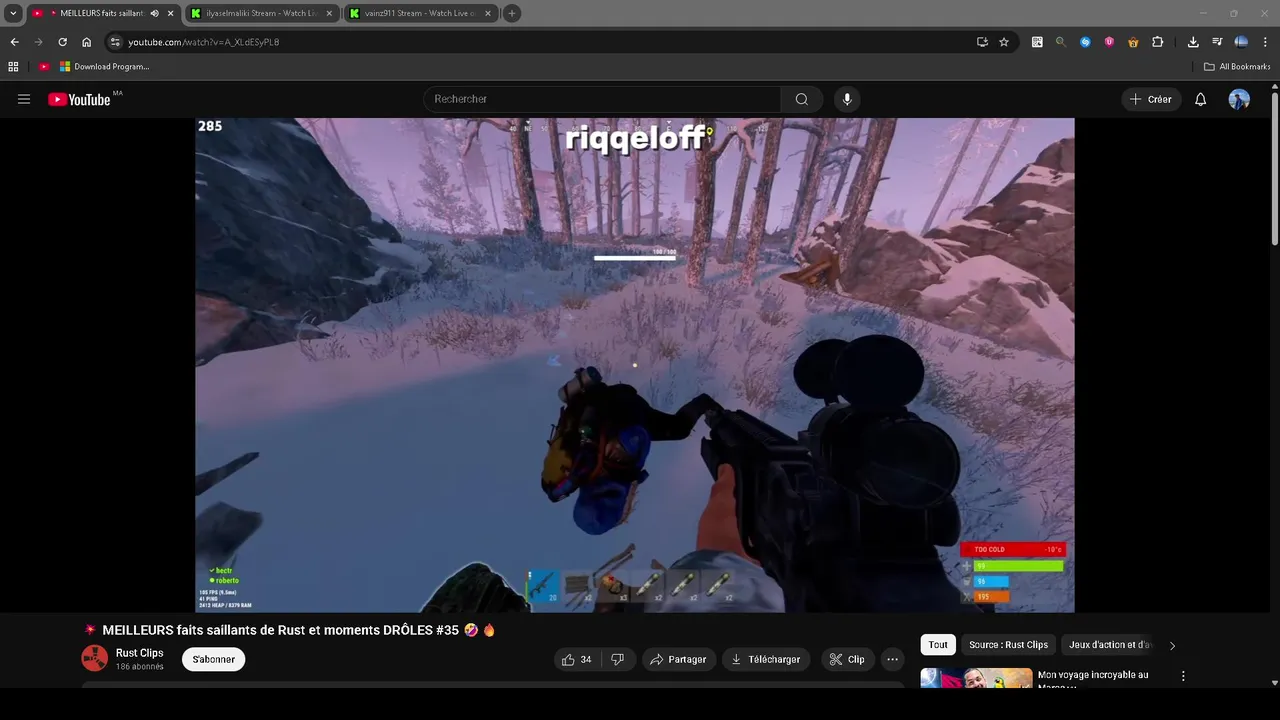1280x720 pixels.
Task: Show more filter chips with the arrow
Action: tap(1172, 646)
